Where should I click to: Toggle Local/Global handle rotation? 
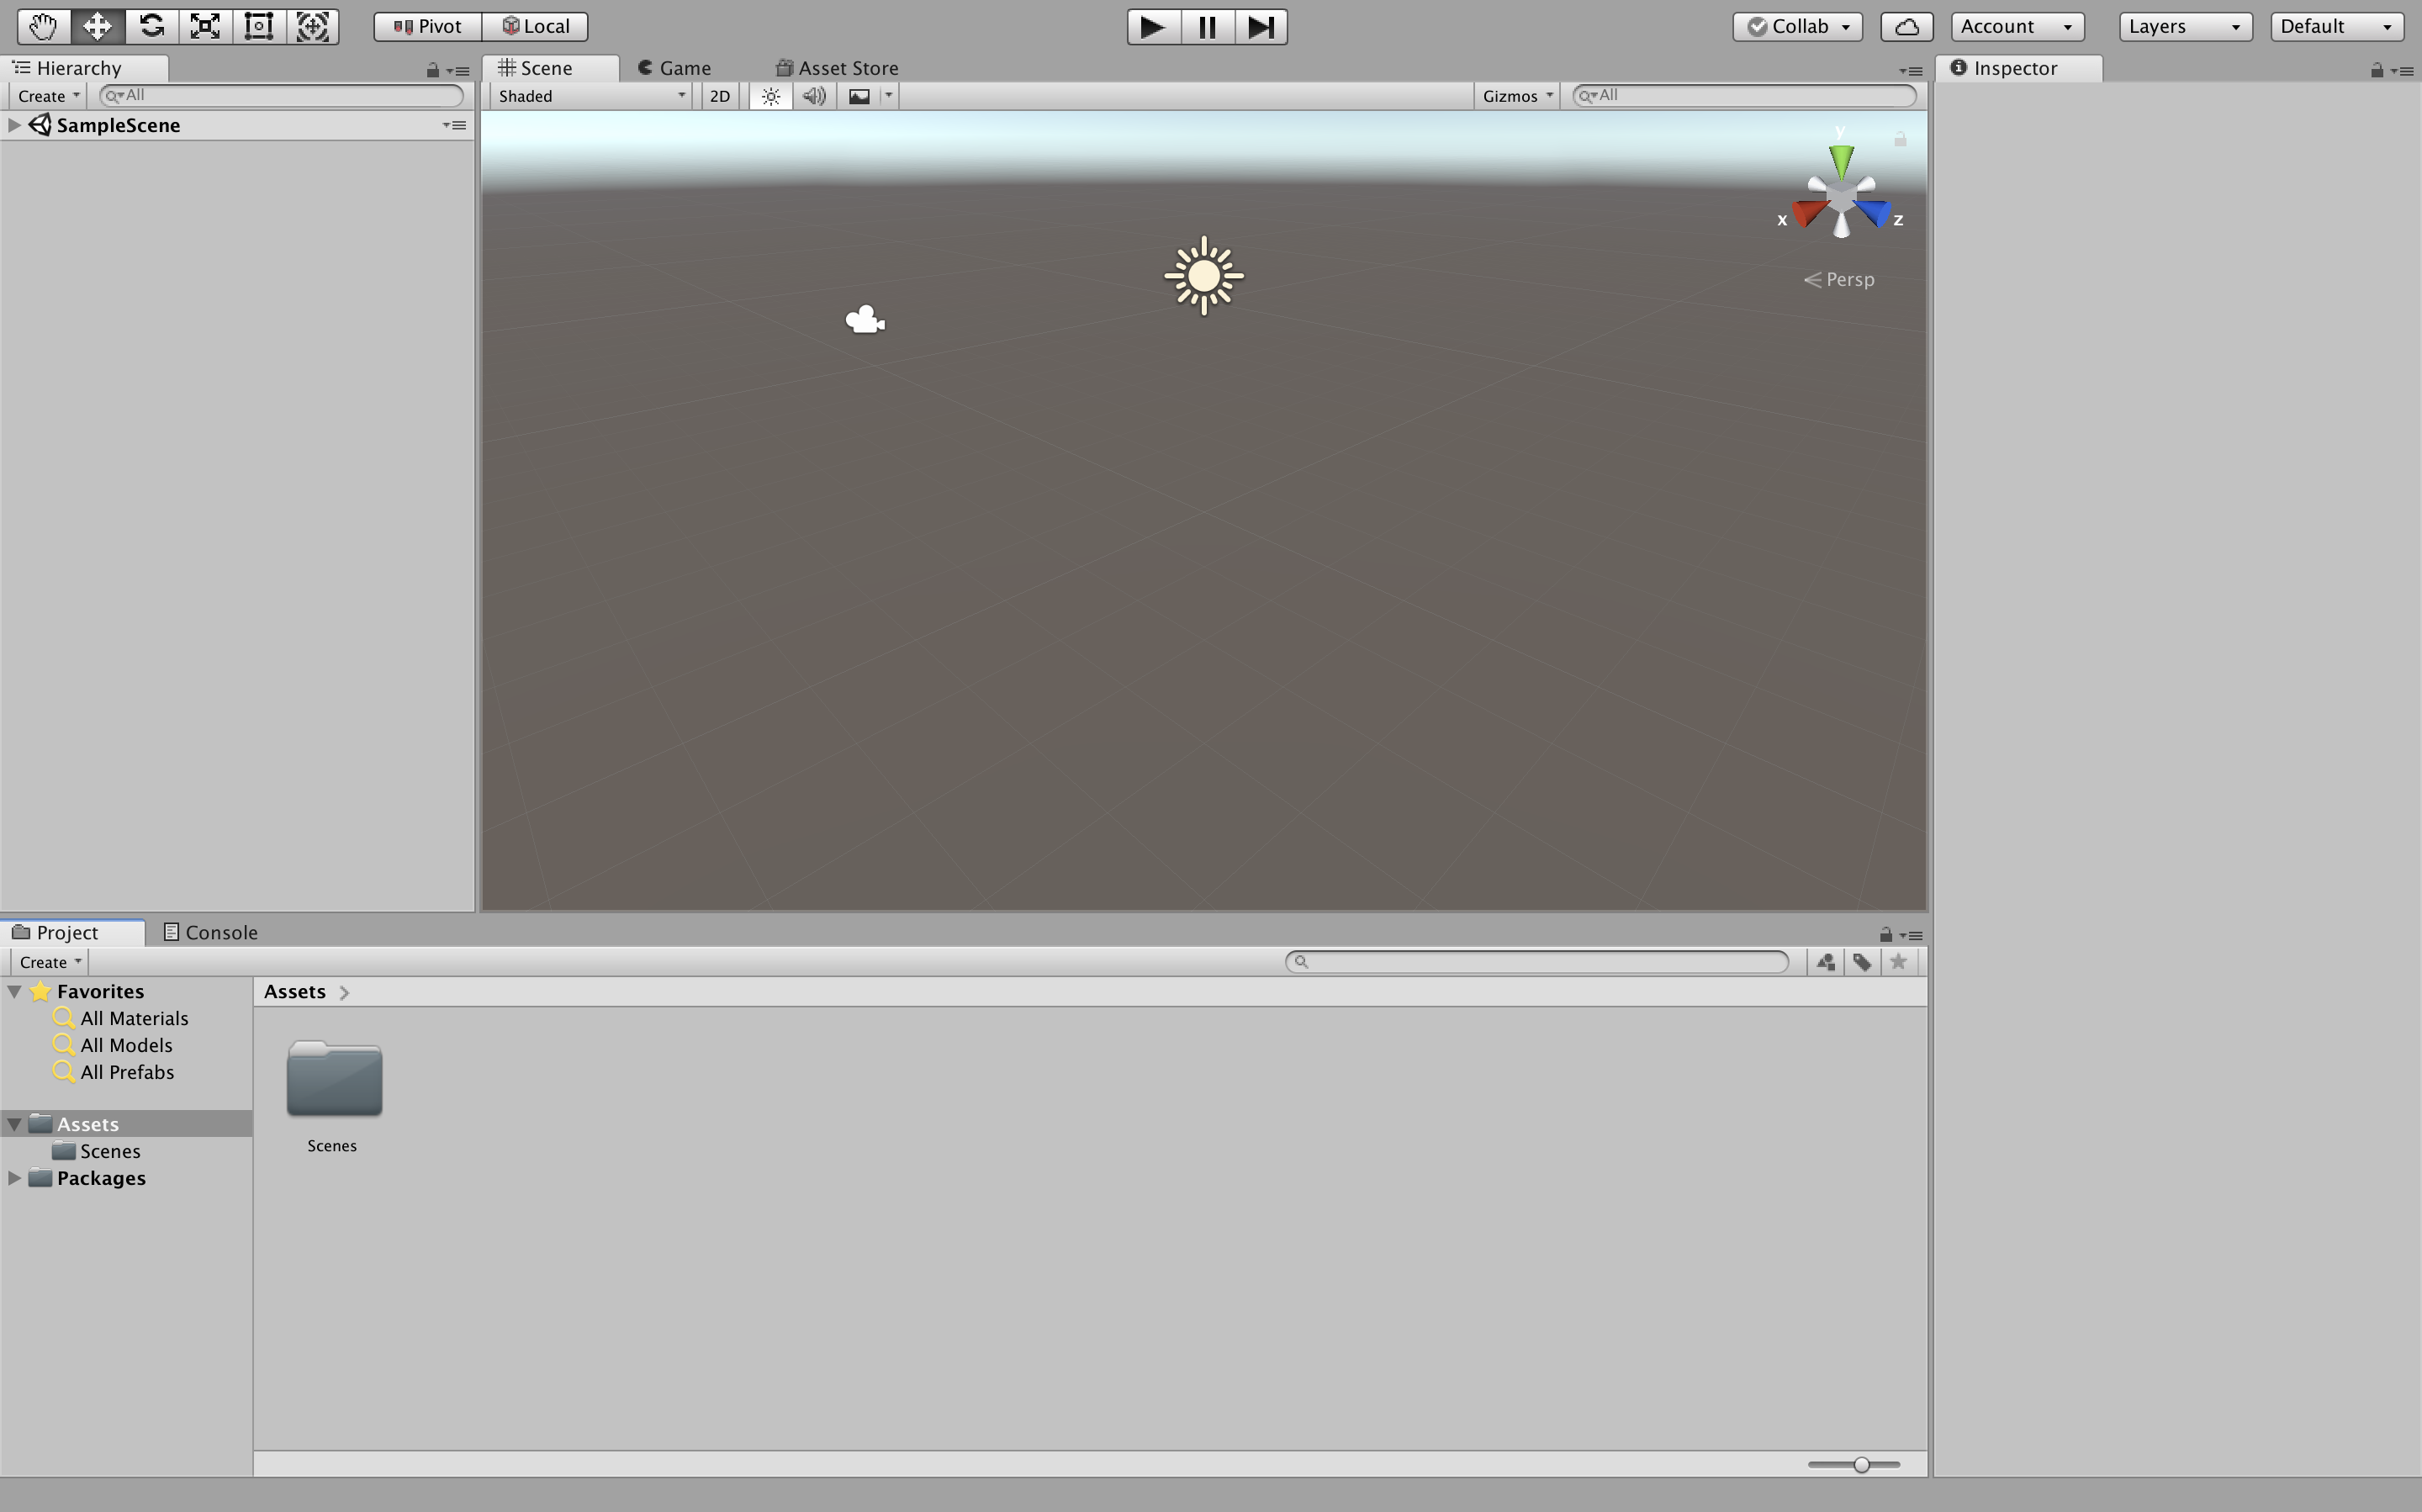coord(536,26)
